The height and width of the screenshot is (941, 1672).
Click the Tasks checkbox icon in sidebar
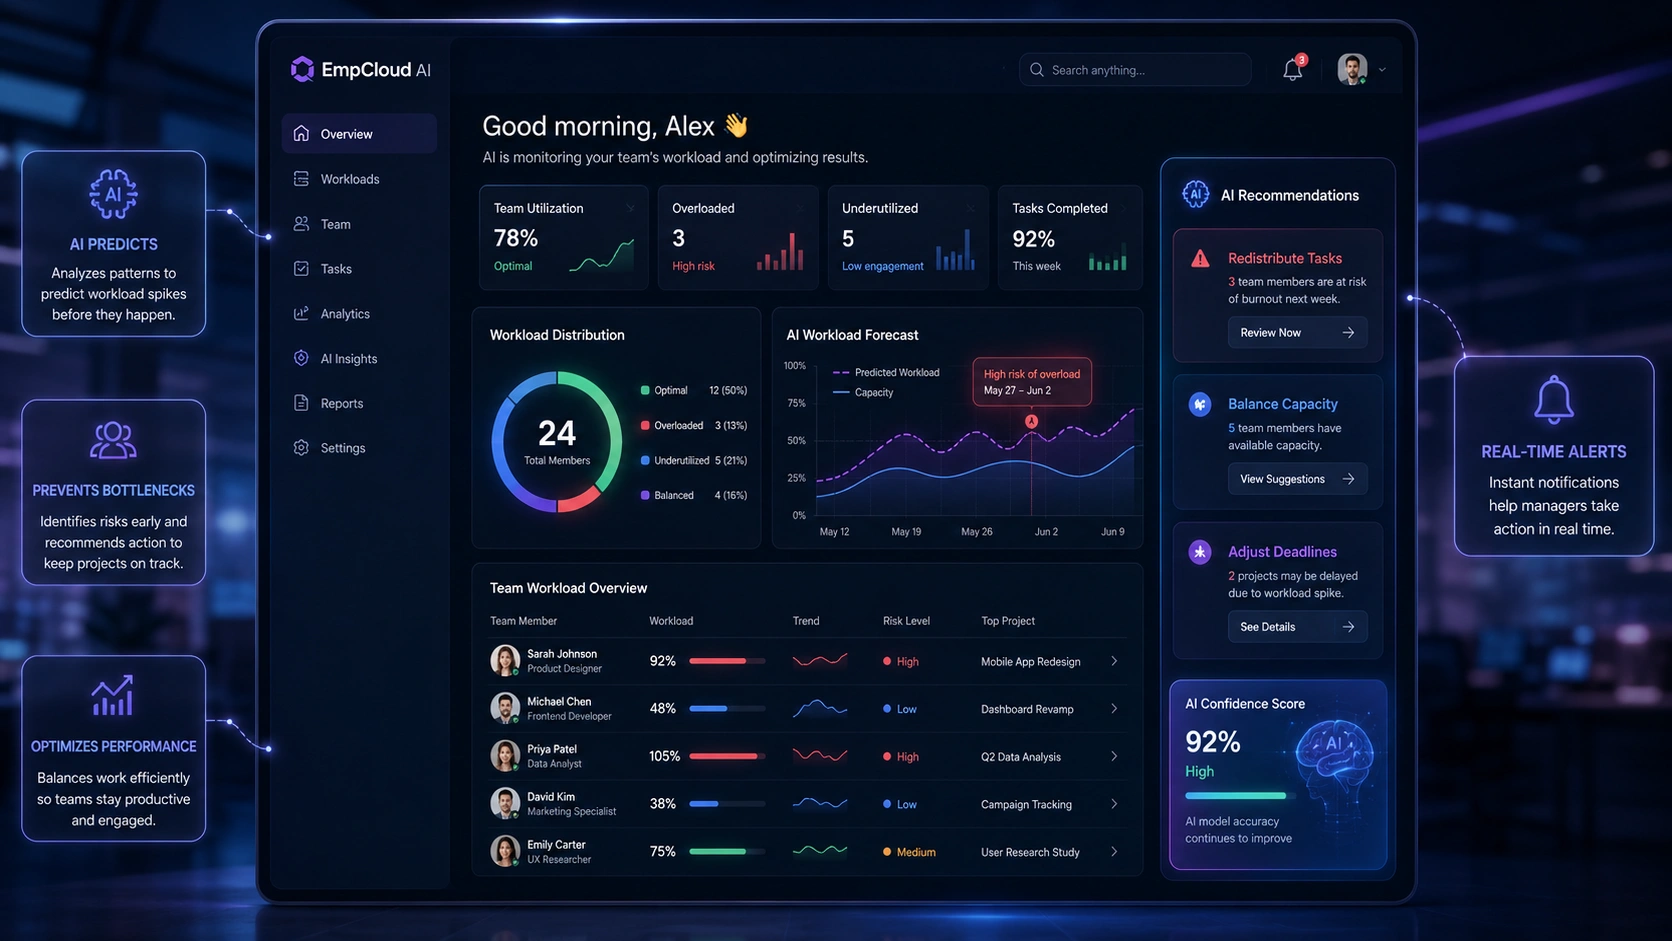click(x=301, y=268)
